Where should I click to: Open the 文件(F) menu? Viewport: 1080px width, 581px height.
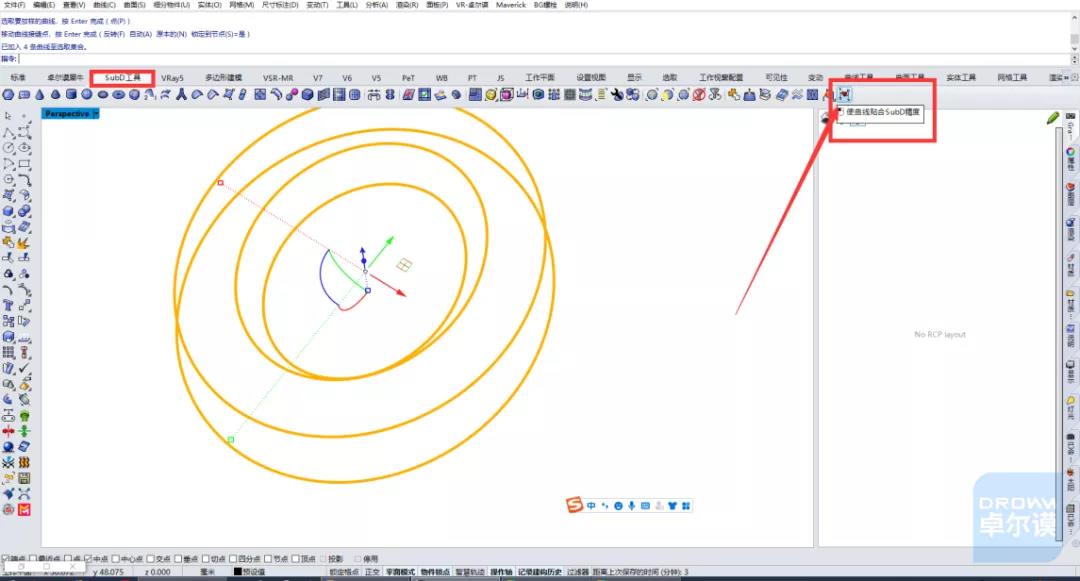(14, 5)
